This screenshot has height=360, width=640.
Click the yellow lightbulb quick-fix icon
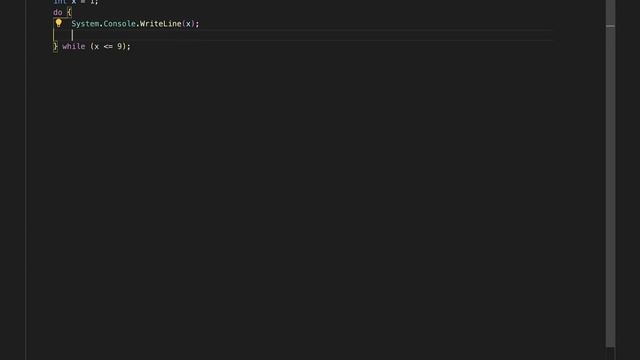tap(58, 23)
